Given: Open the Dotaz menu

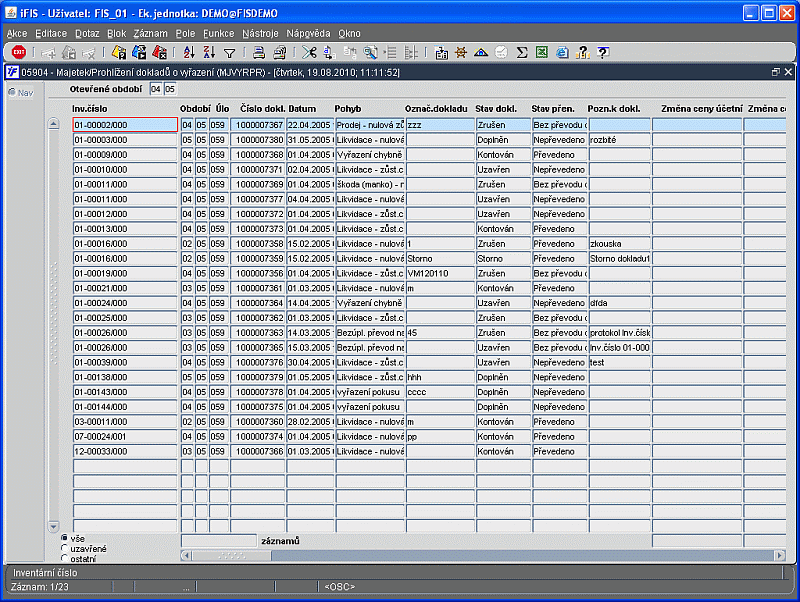Looking at the screenshot, I should coord(87,33).
